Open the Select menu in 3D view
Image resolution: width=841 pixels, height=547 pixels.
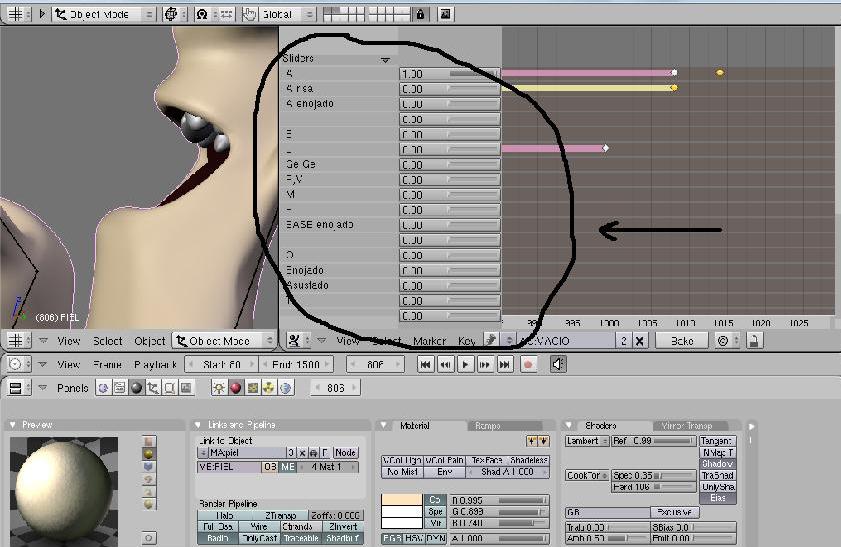[107, 341]
